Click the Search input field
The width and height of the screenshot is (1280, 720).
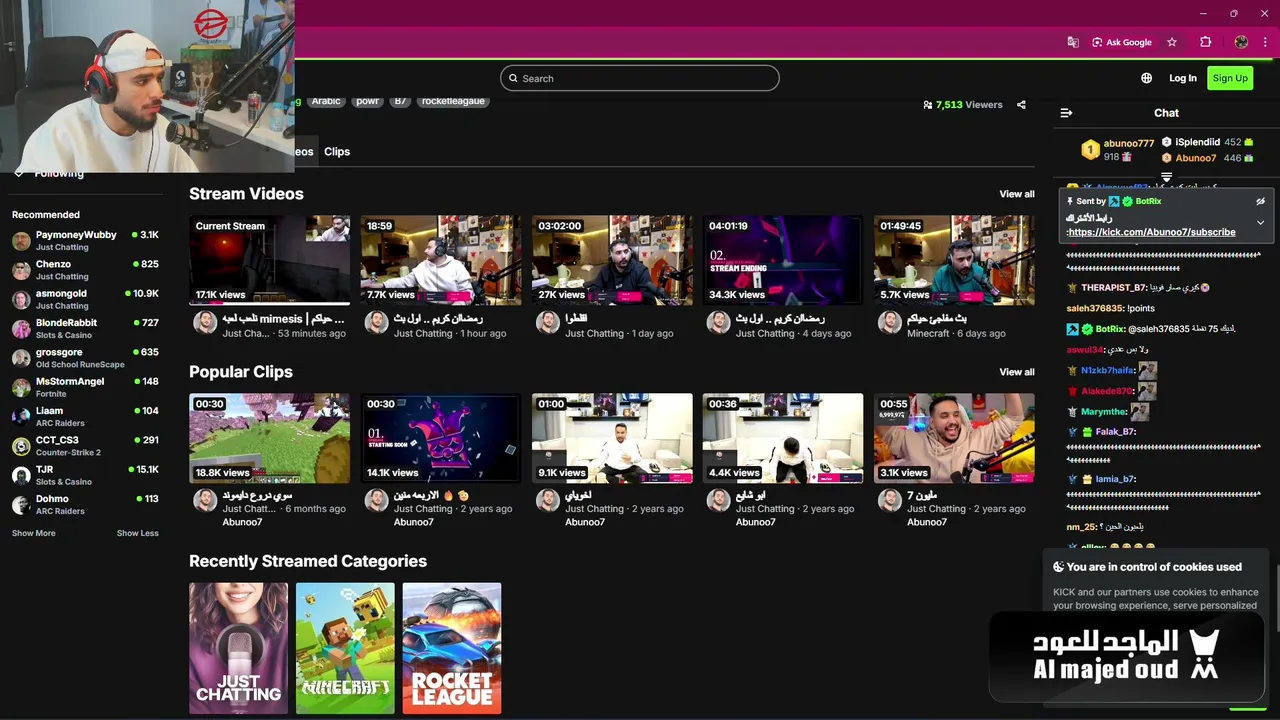tap(640, 78)
